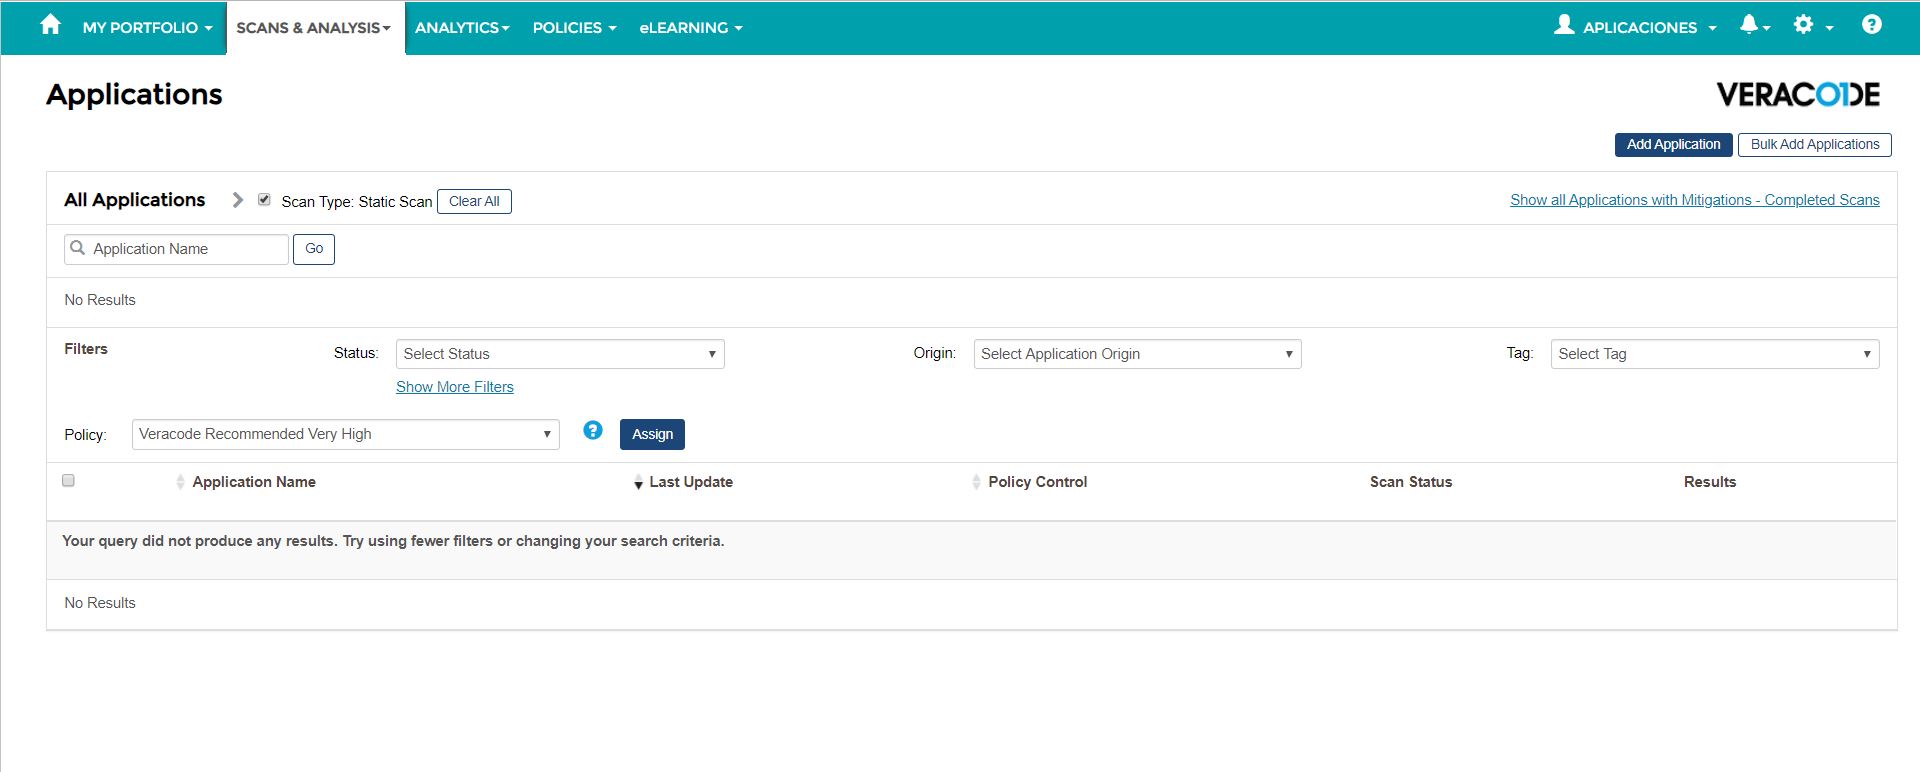Click the chevron next to All Applications

(238, 200)
